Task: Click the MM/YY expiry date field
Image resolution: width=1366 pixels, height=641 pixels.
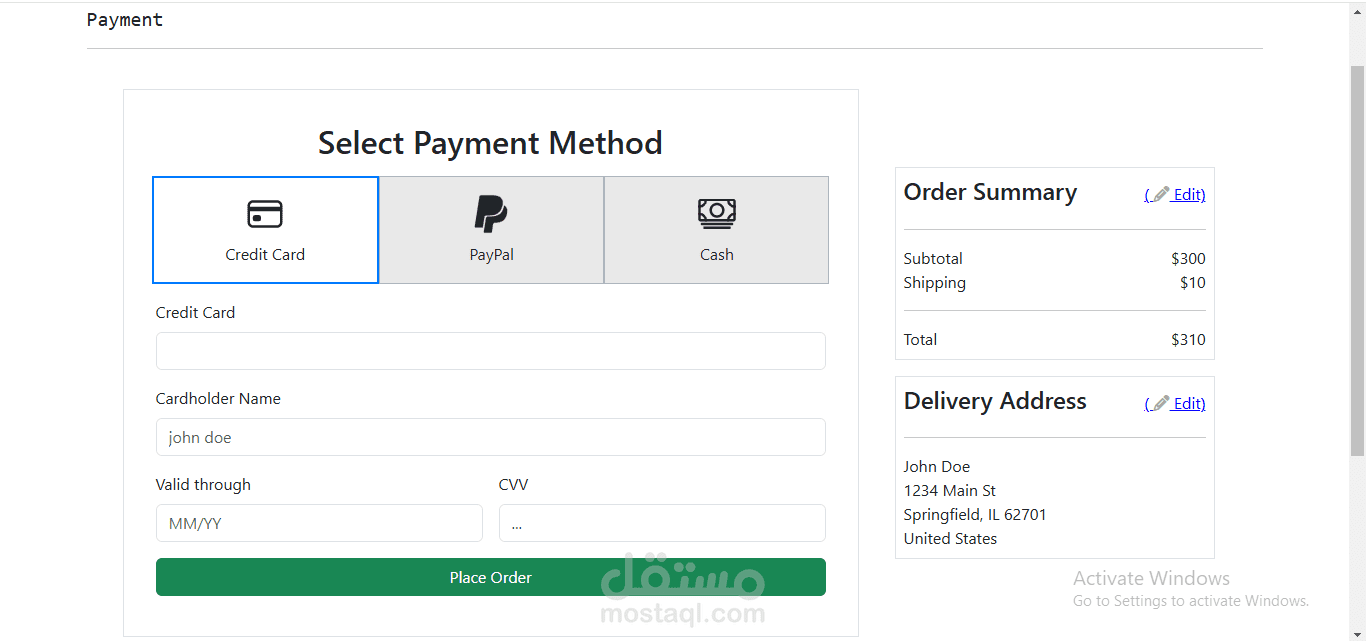Action: point(319,523)
